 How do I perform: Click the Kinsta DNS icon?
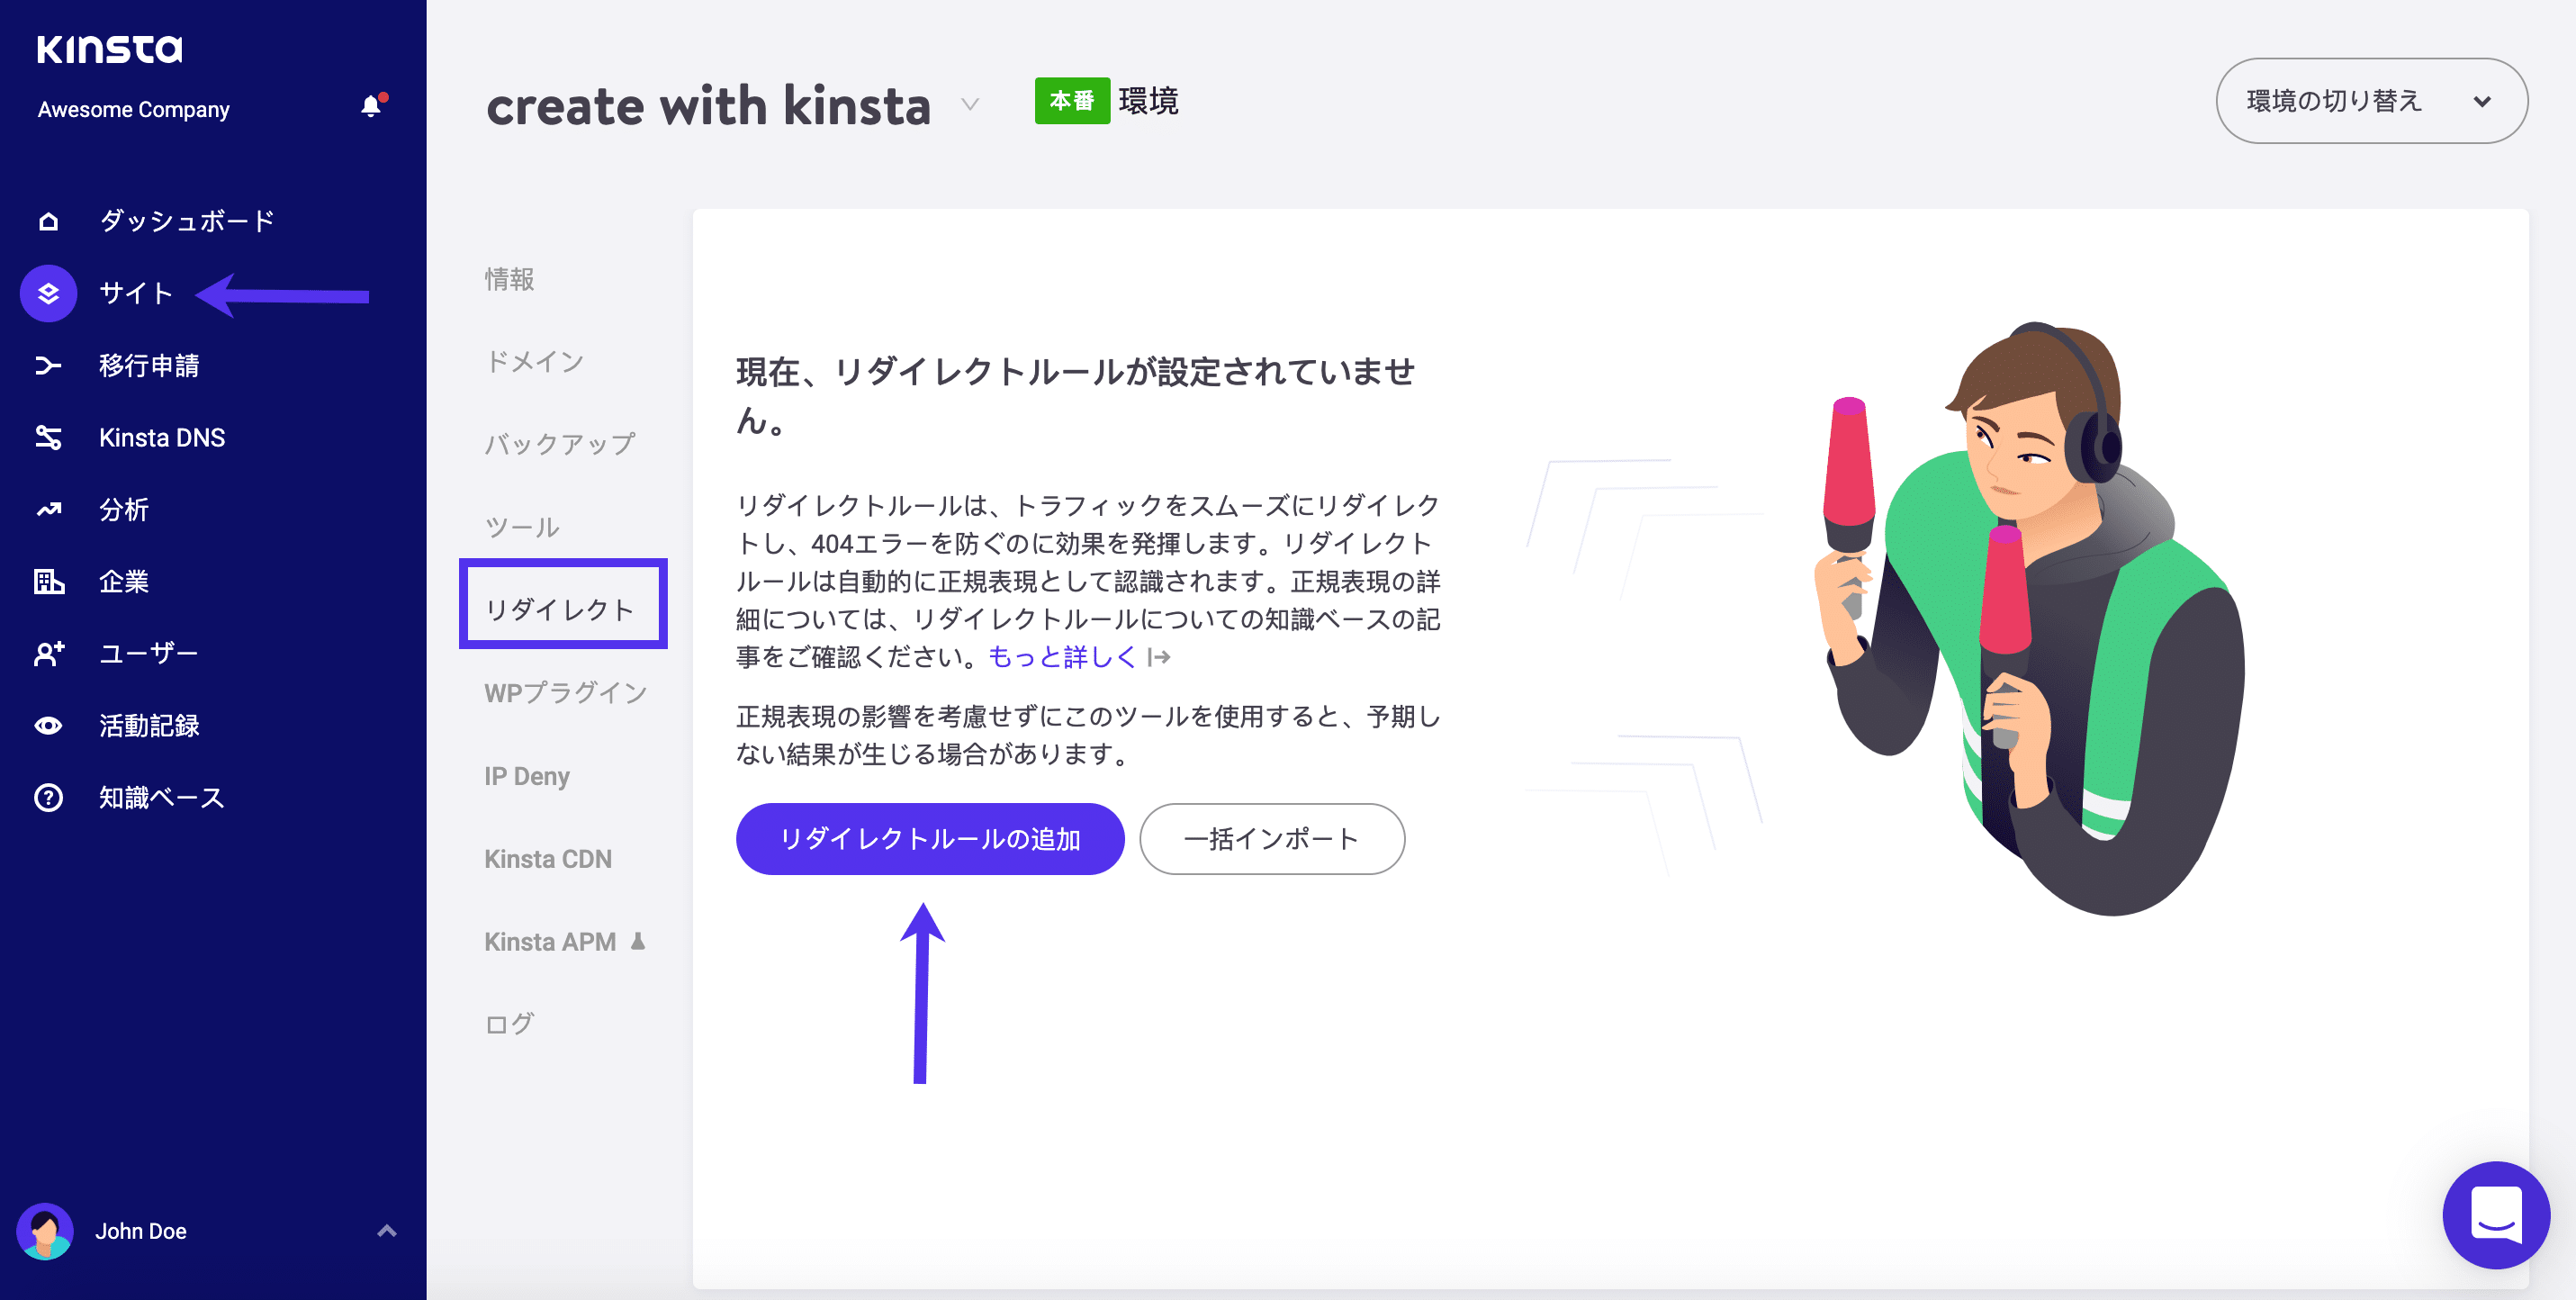pyautogui.click(x=47, y=437)
